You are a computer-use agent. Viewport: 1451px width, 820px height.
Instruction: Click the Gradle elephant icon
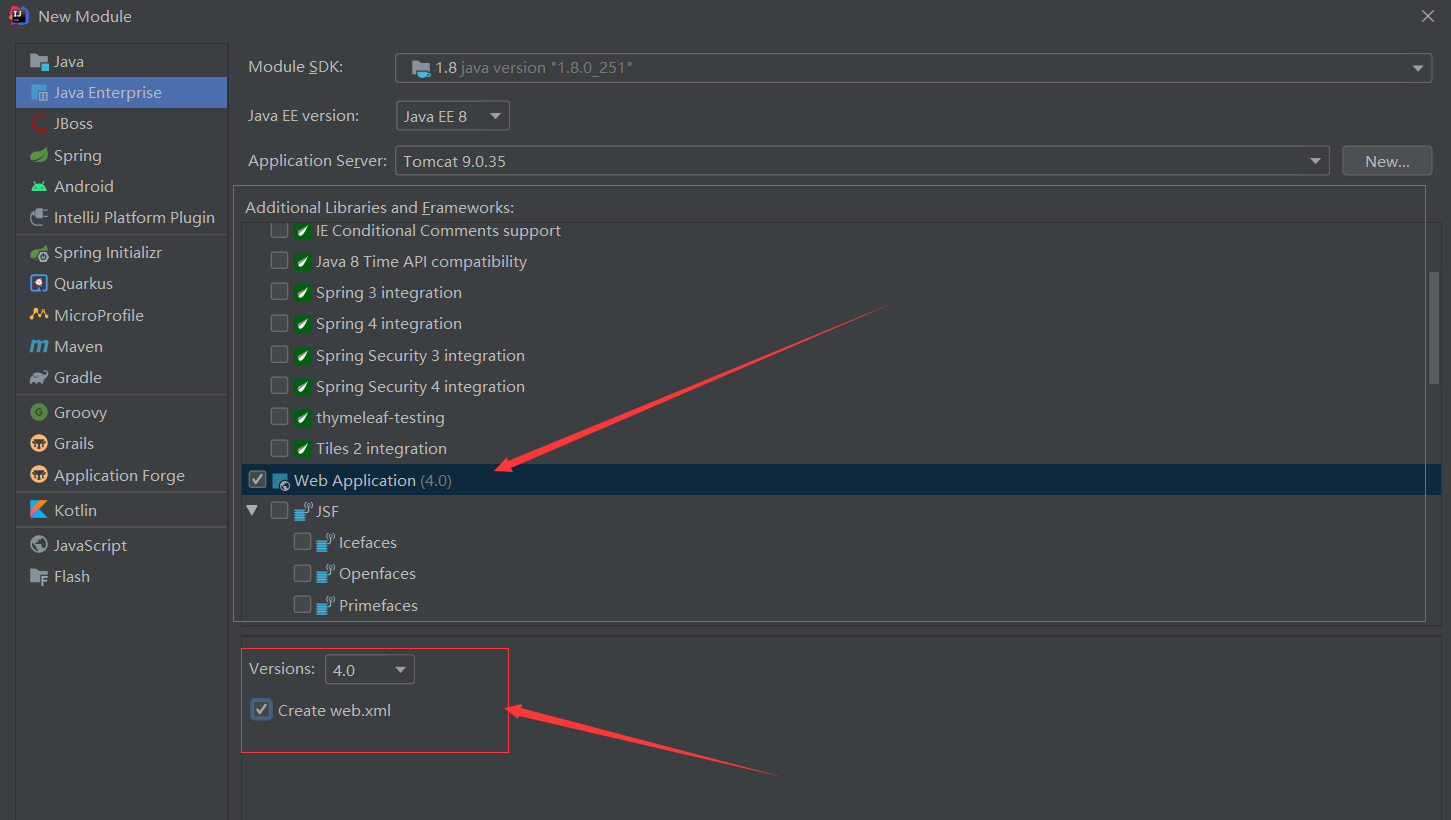click(39, 378)
